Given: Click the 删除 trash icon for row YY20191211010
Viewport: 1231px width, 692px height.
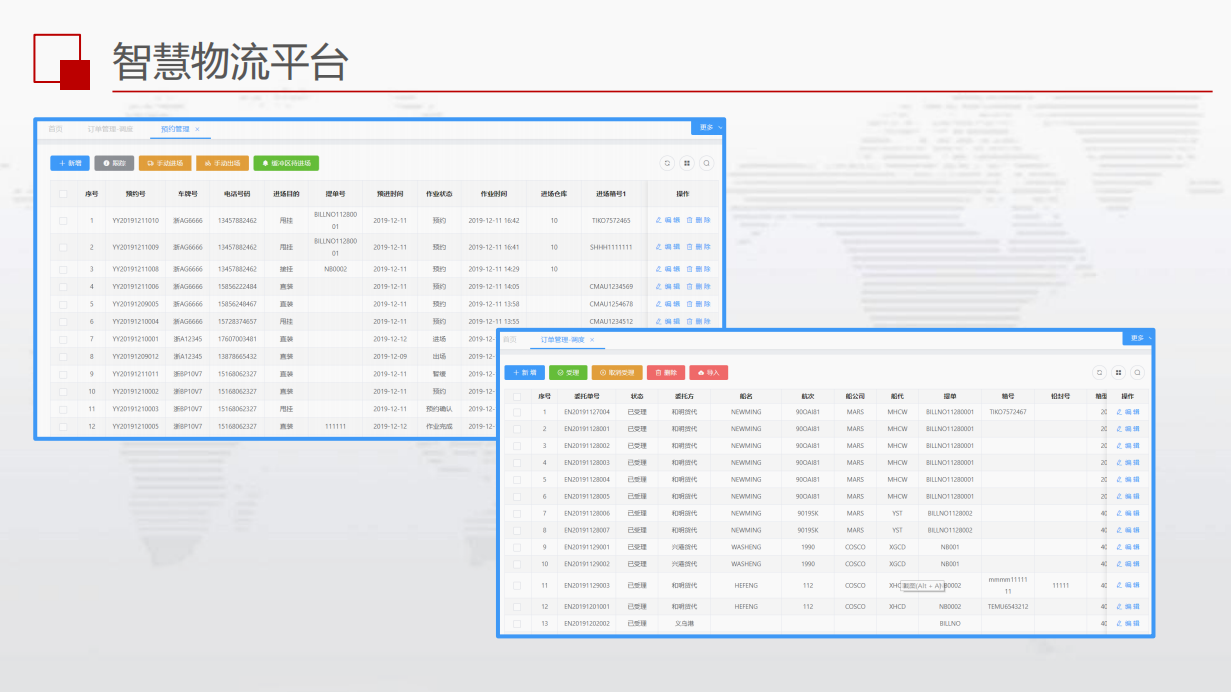Looking at the screenshot, I should coord(689,220).
